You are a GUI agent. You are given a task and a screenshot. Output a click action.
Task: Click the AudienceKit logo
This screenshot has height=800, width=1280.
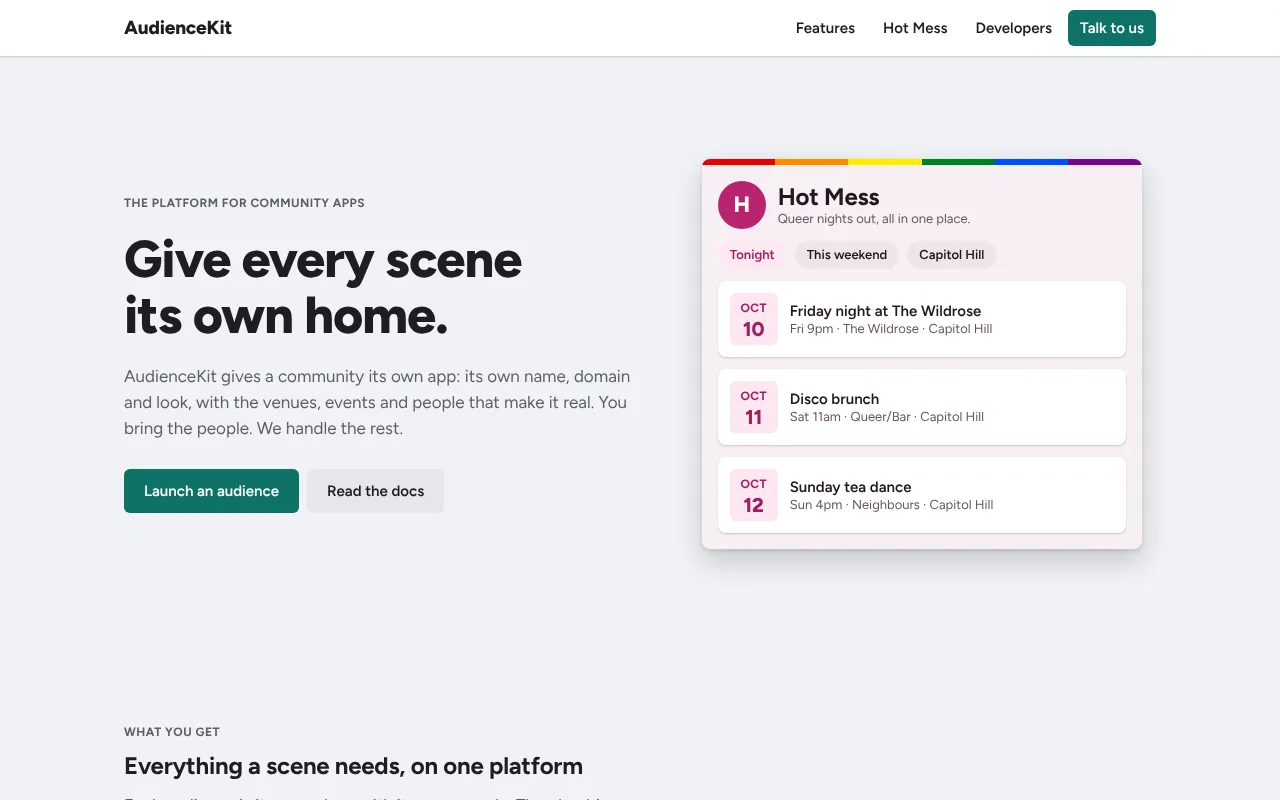click(x=178, y=28)
